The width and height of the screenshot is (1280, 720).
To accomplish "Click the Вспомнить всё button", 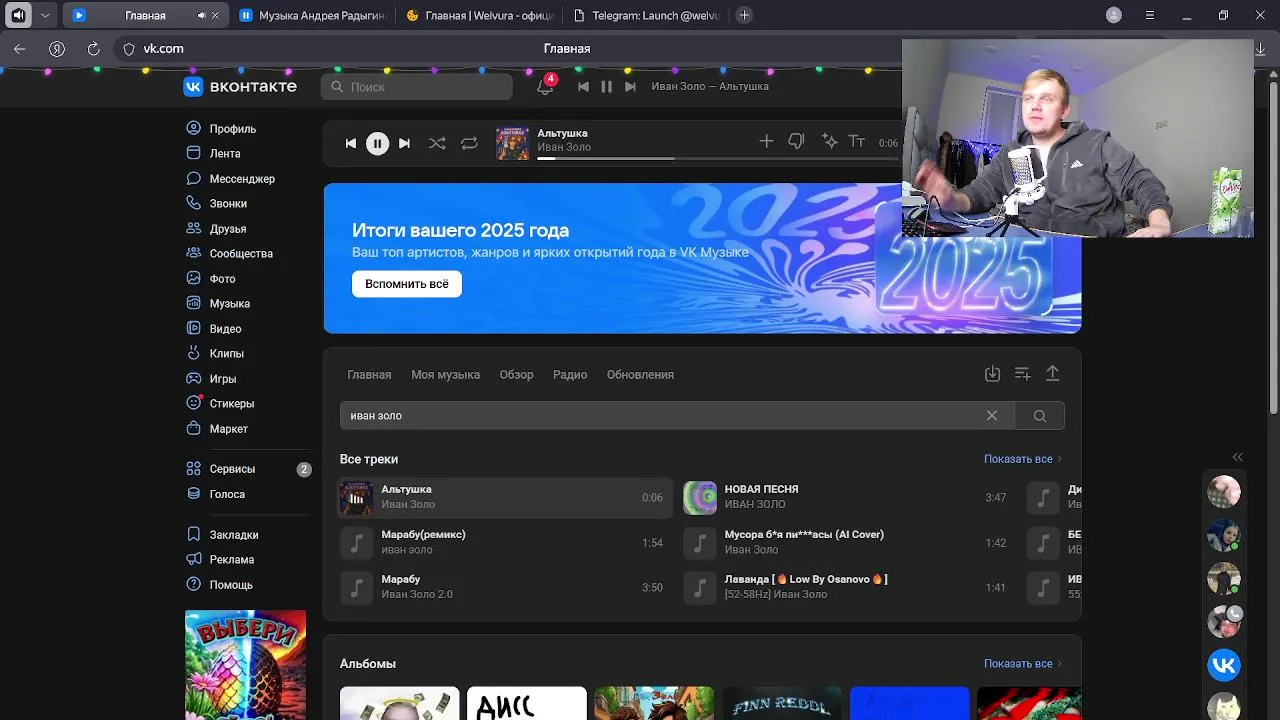I will [x=407, y=284].
